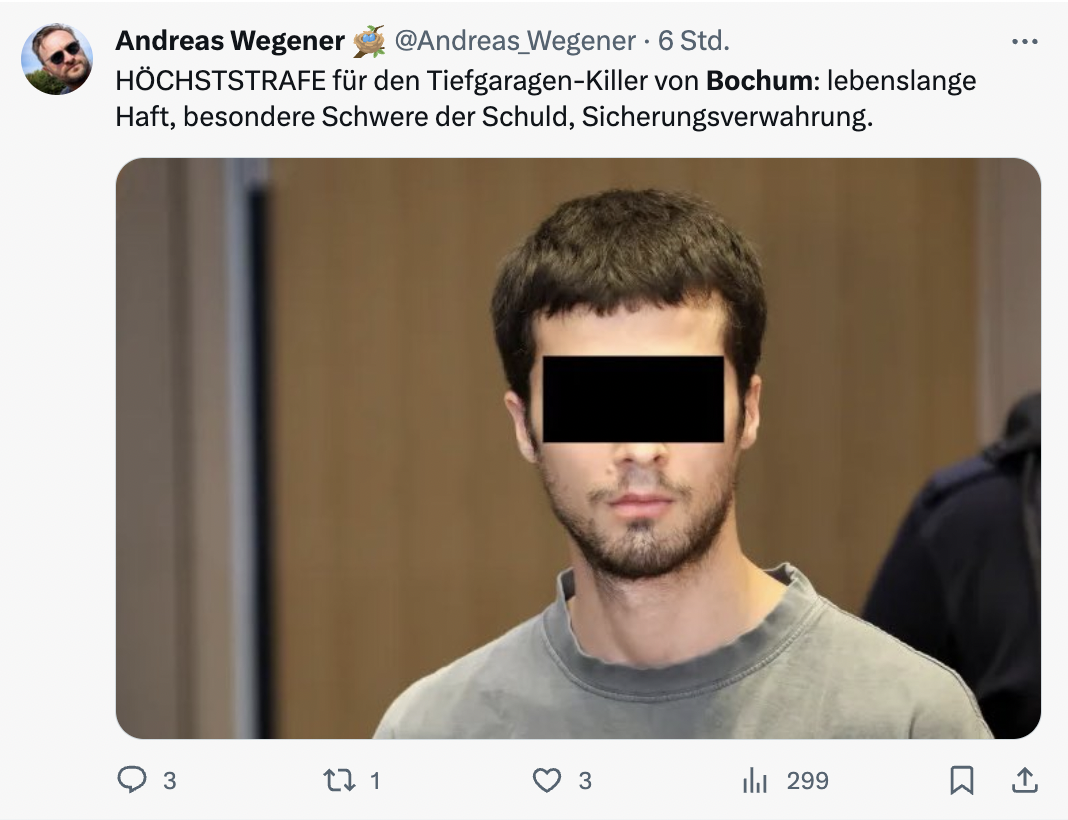
Task: Click the retweet count 1
Action: pos(375,780)
